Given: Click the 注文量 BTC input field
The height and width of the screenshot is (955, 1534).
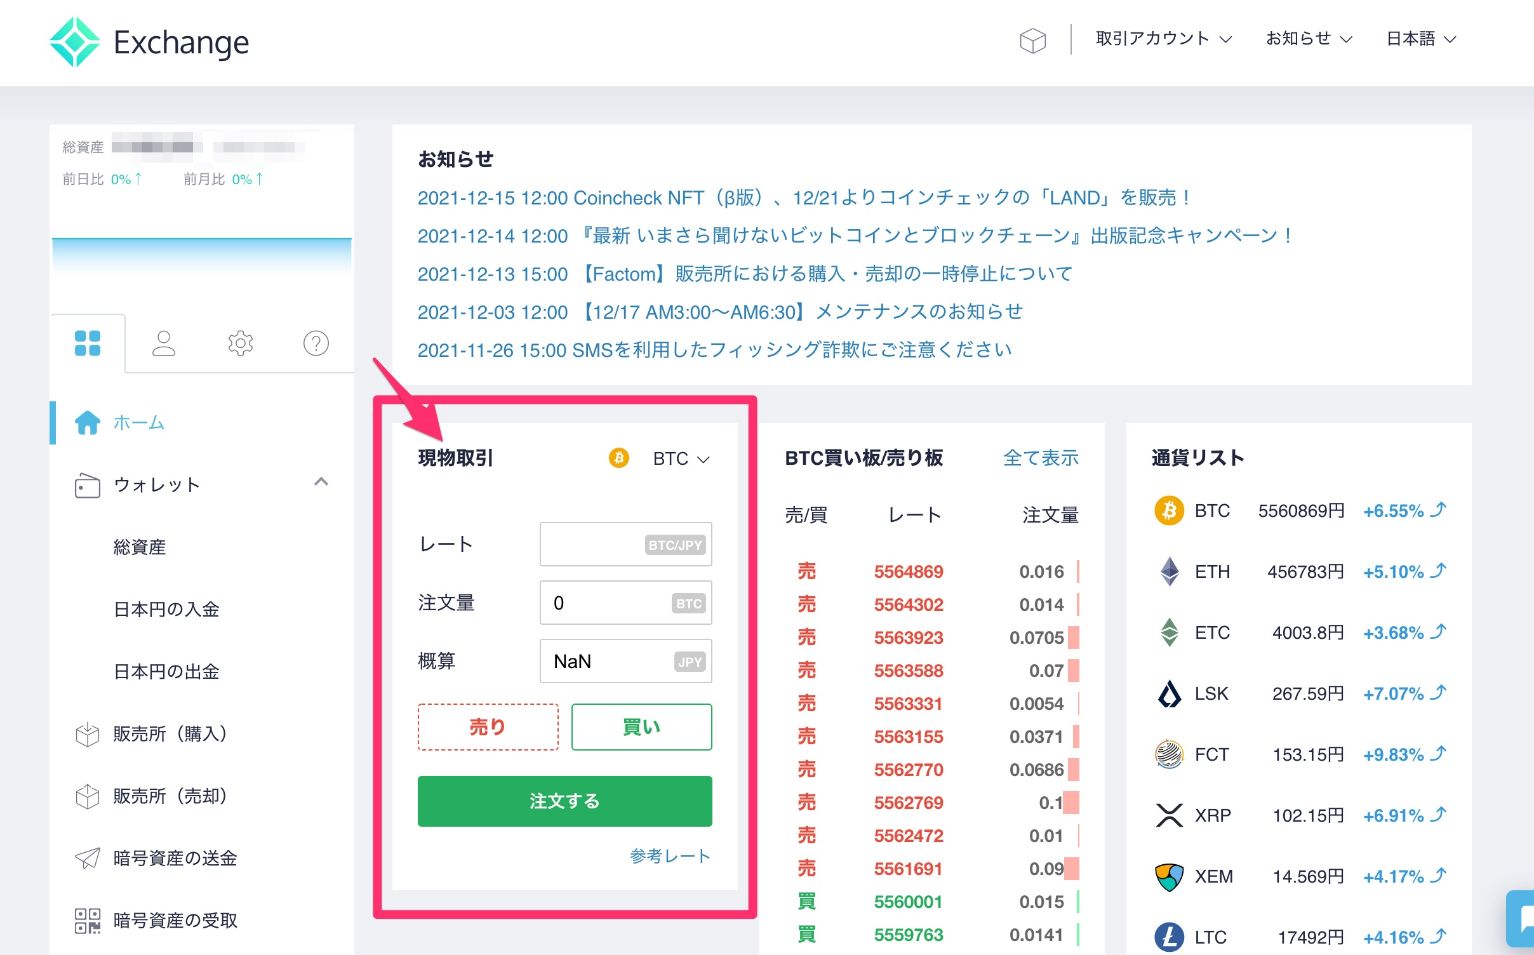Looking at the screenshot, I should (x=626, y=603).
